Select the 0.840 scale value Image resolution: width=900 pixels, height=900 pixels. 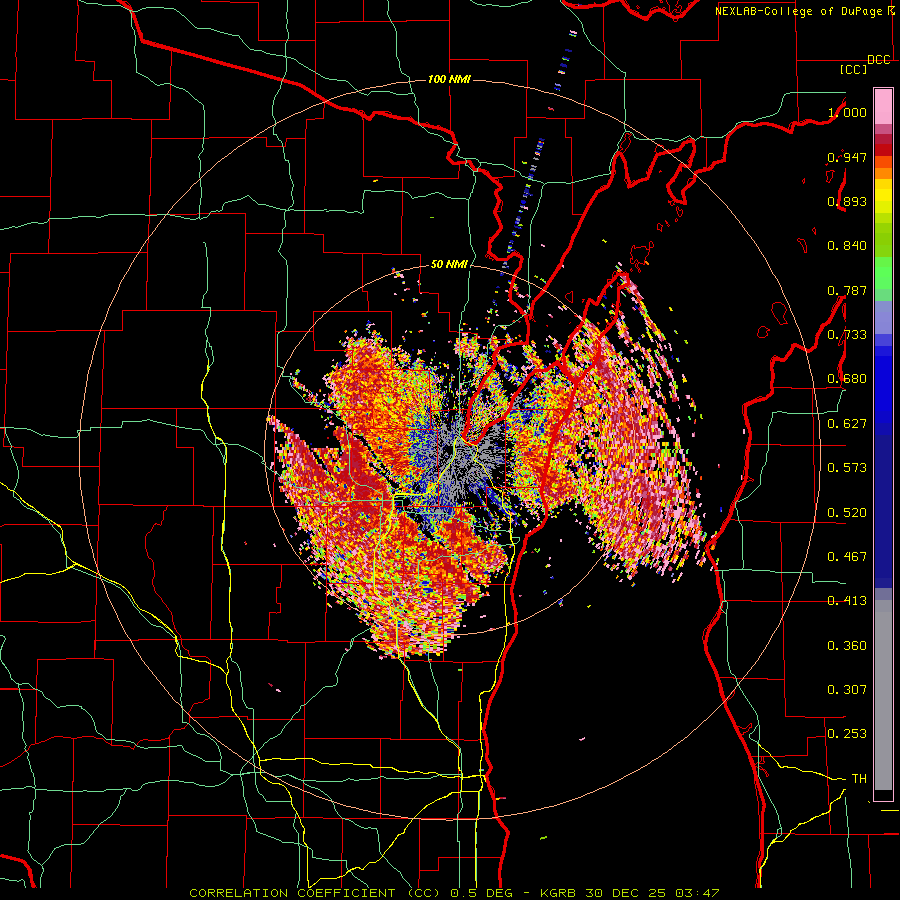[847, 245]
